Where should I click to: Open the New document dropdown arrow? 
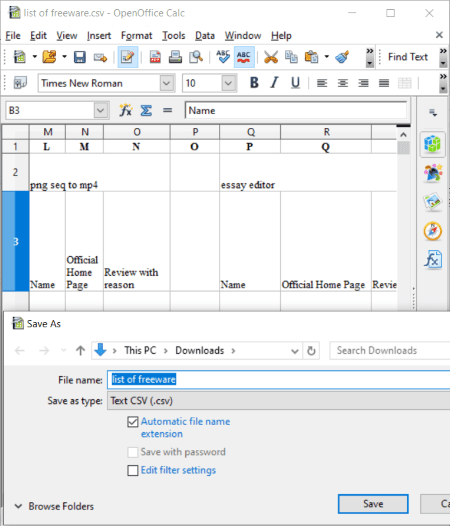coord(35,57)
